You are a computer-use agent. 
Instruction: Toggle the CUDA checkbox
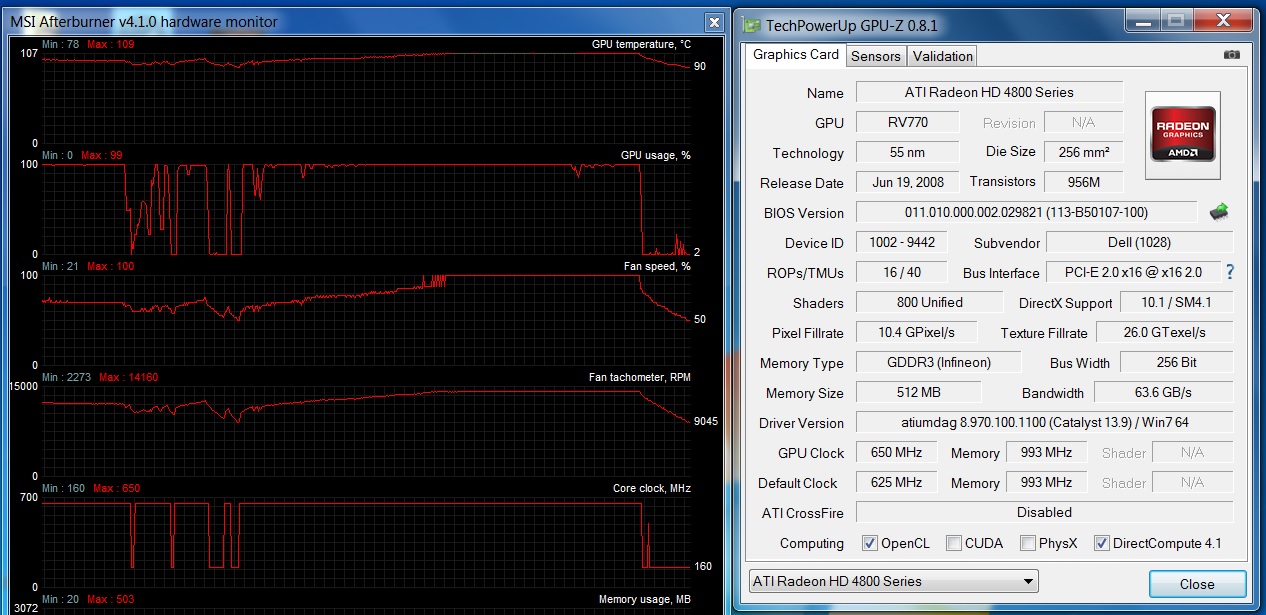point(954,543)
